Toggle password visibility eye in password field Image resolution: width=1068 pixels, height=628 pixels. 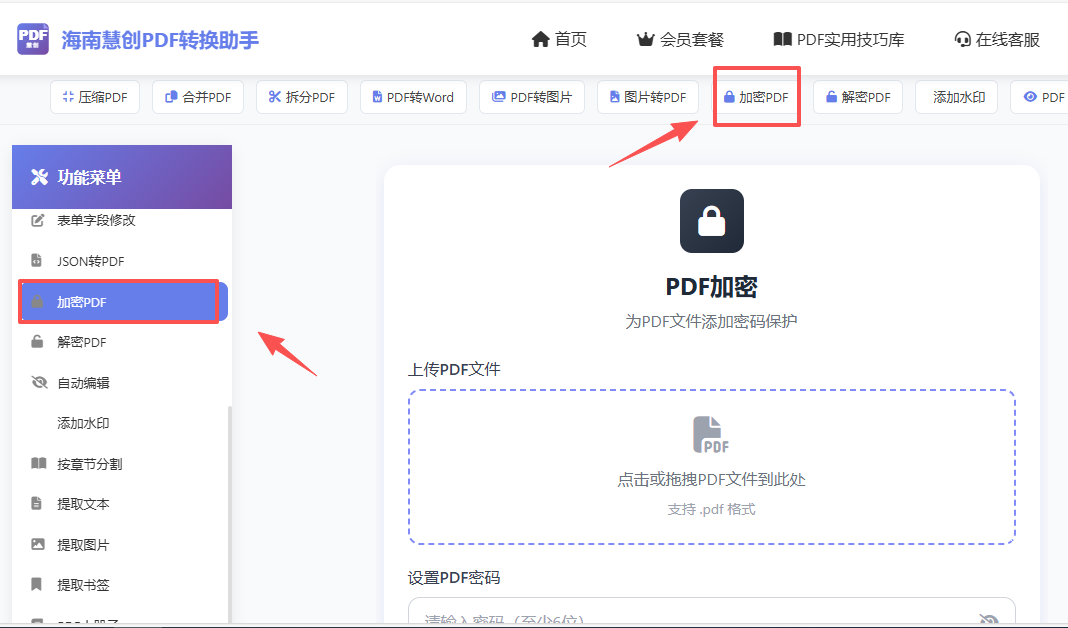pyautogui.click(x=988, y=619)
